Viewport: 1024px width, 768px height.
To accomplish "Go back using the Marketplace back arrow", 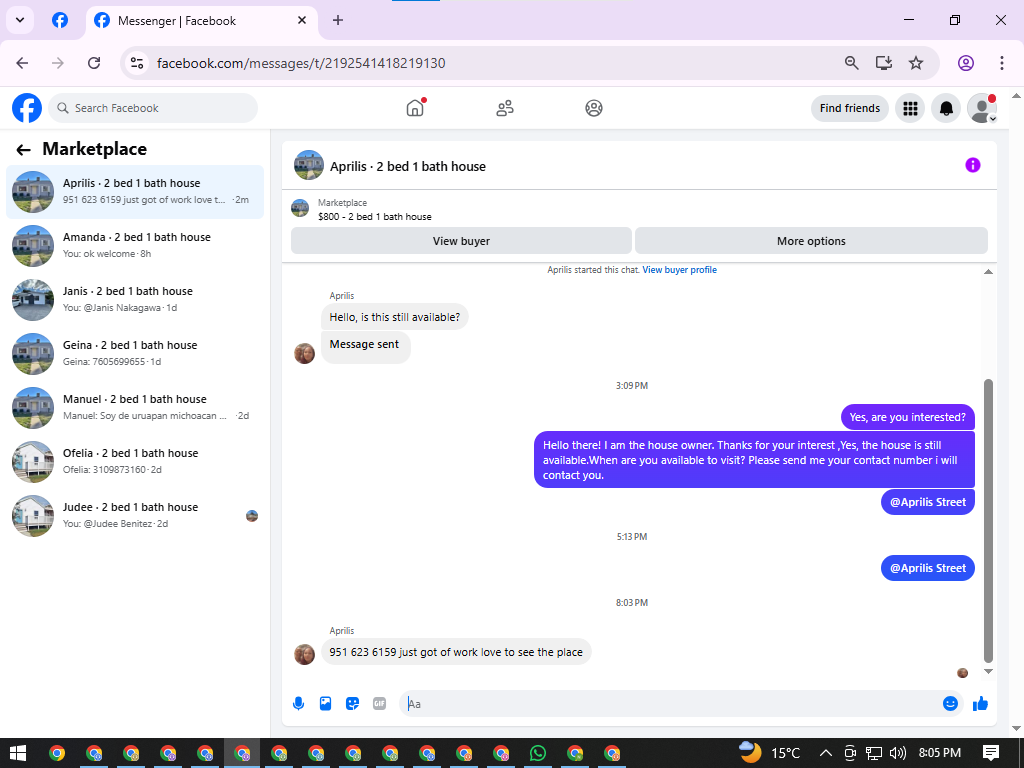I will point(24,150).
